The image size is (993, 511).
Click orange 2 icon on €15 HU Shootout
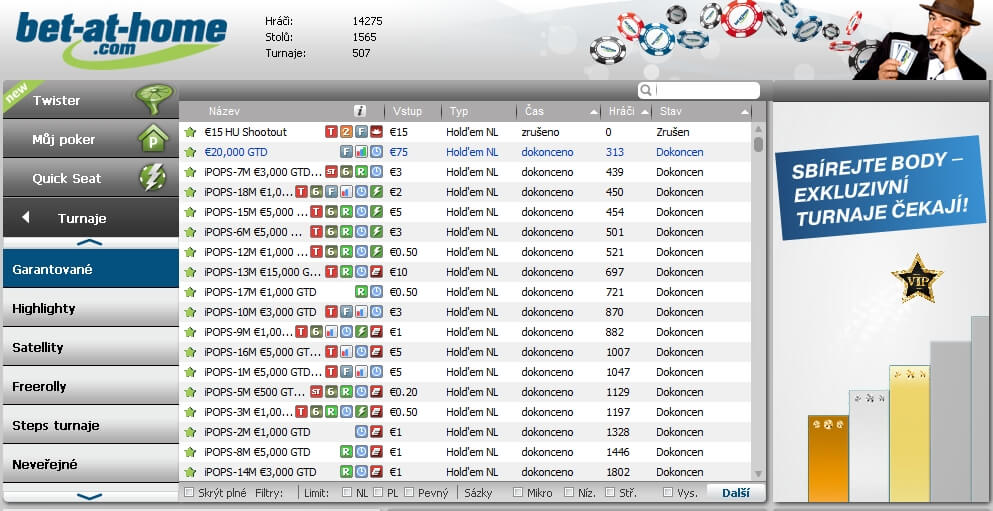point(346,132)
